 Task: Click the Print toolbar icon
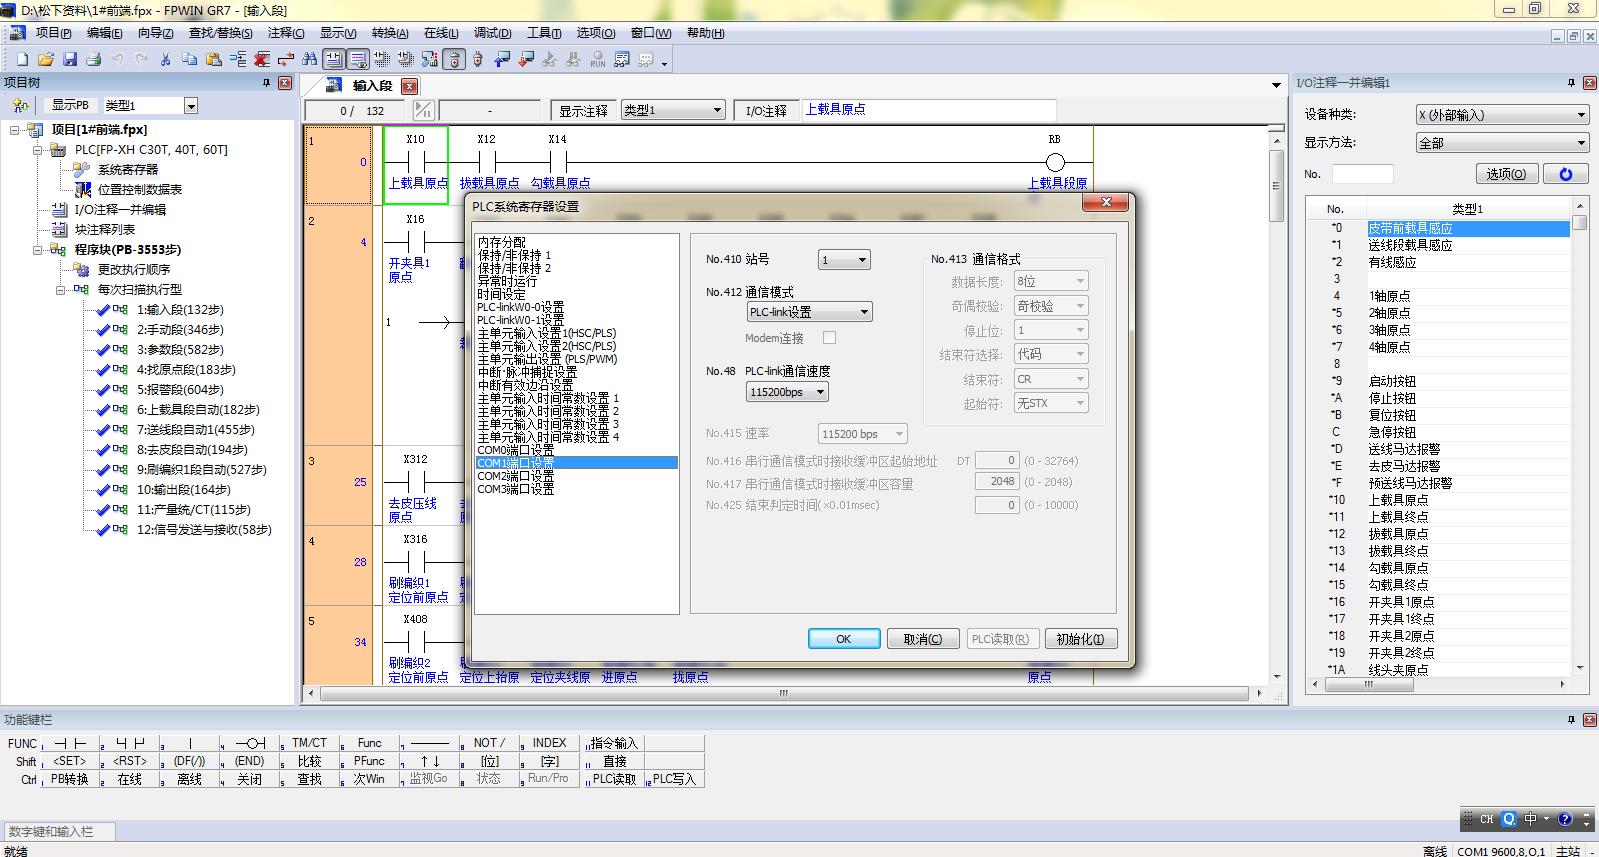(94, 60)
